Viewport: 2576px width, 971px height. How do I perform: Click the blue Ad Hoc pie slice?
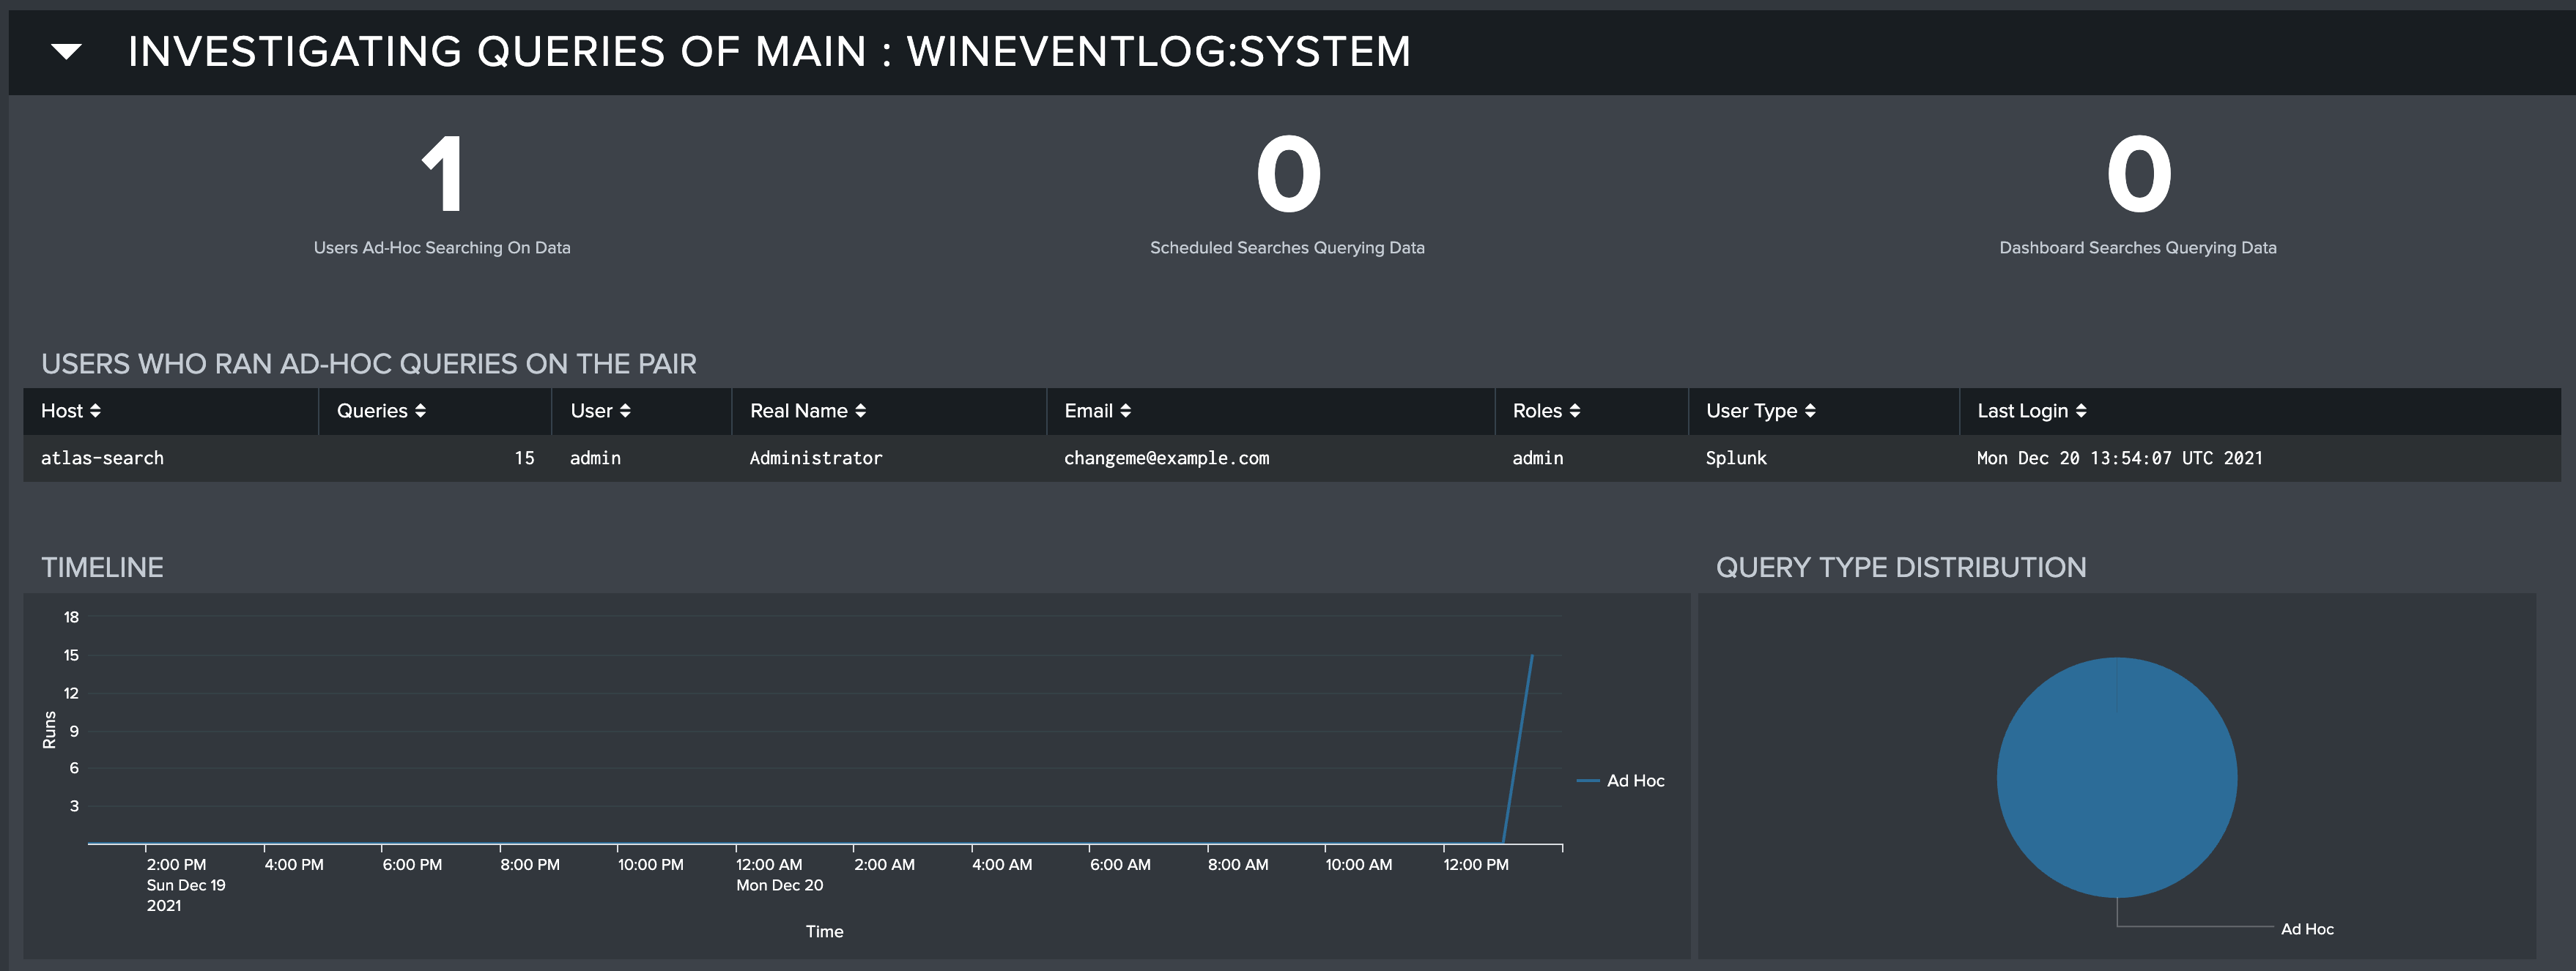(2116, 778)
